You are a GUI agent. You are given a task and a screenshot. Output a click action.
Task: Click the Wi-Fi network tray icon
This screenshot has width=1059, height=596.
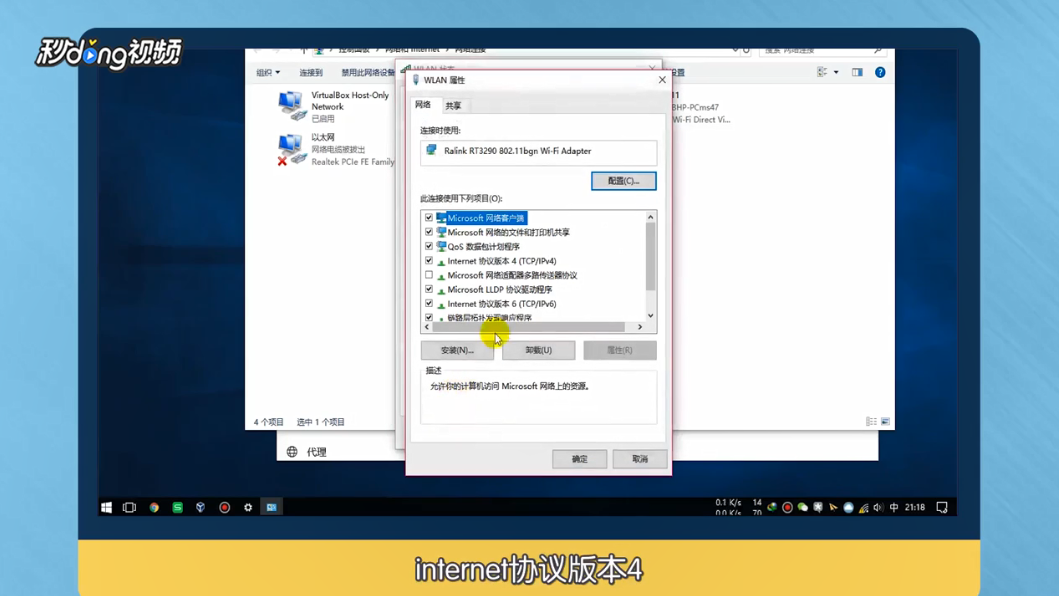pyautogui.click(x=864, y=507)
